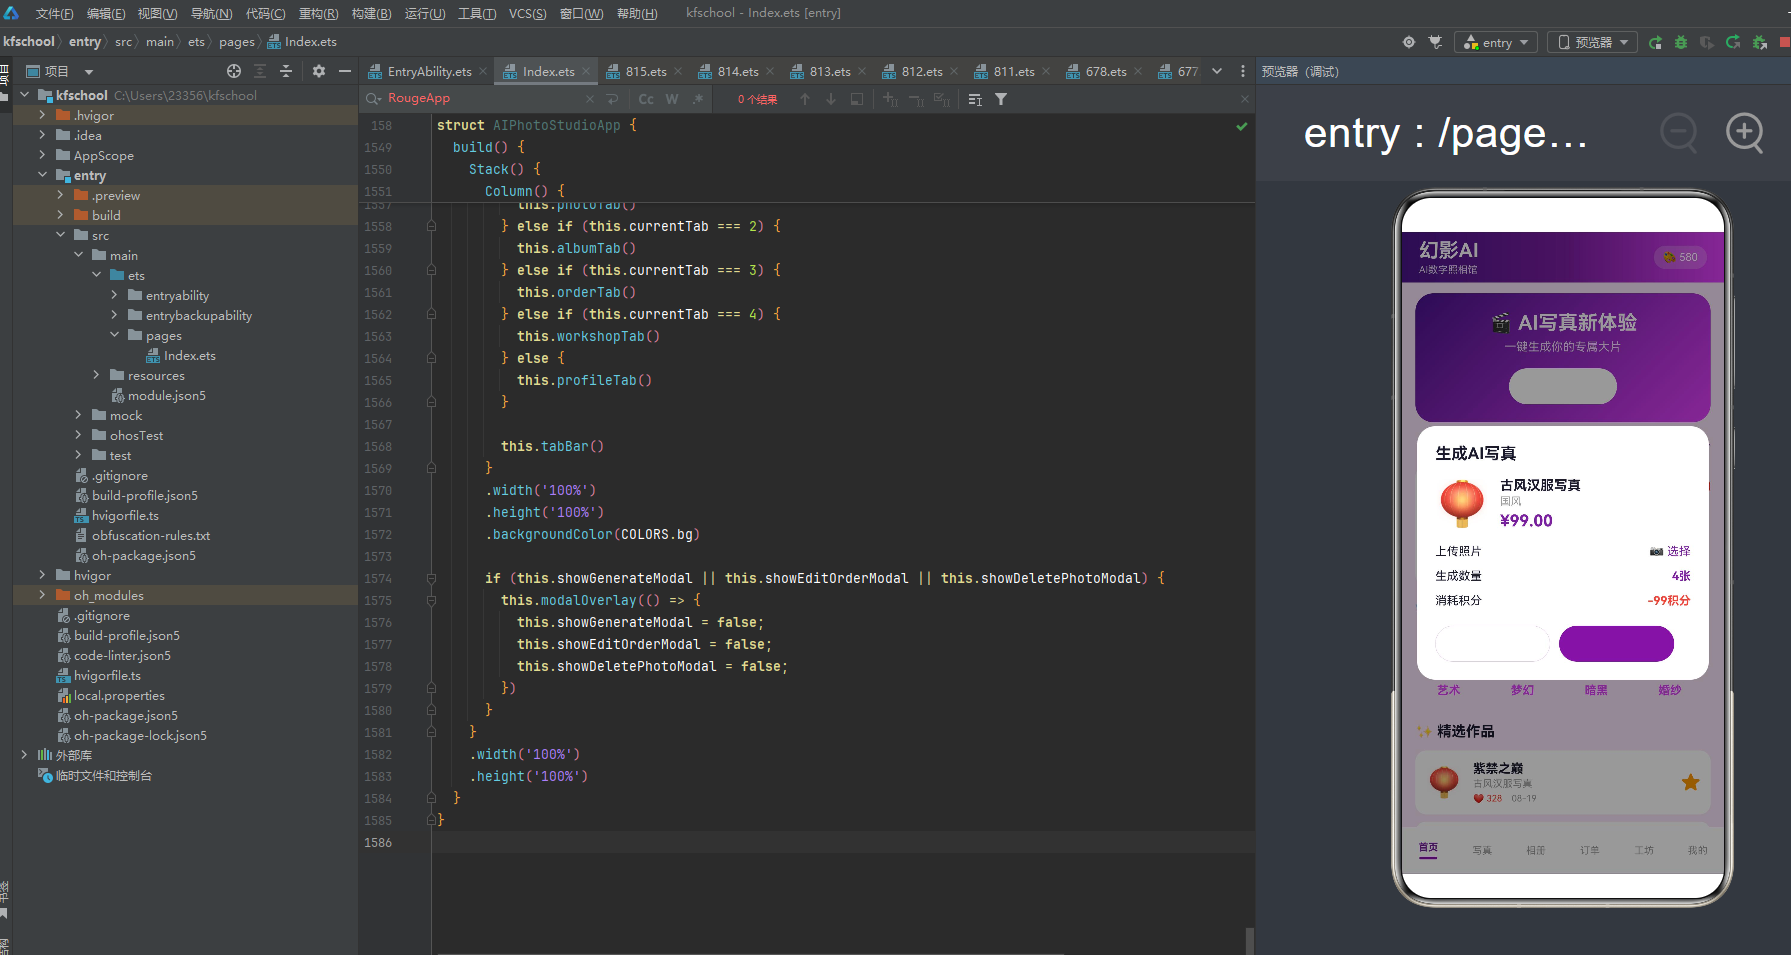
Task: Collapse the entry module folder
Action: point(42,175)
